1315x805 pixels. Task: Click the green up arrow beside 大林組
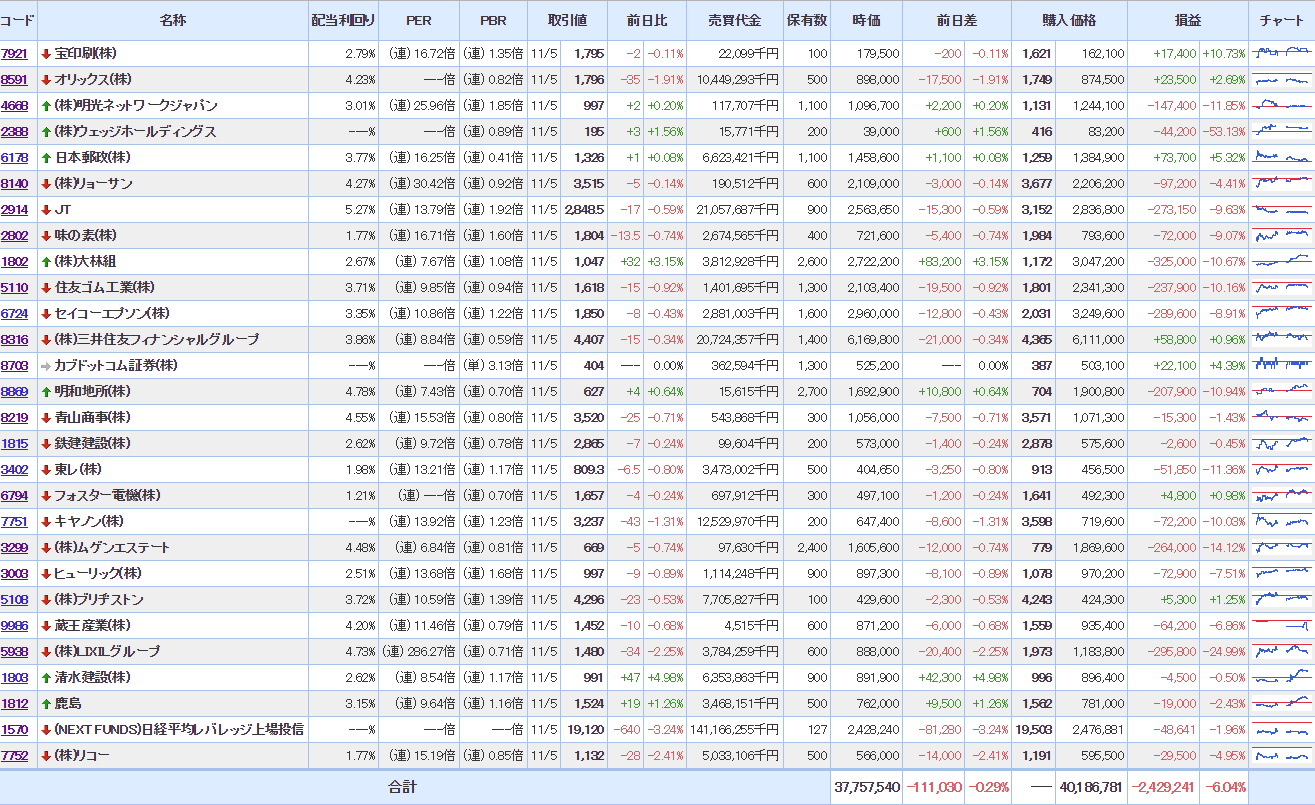[46, 262]
